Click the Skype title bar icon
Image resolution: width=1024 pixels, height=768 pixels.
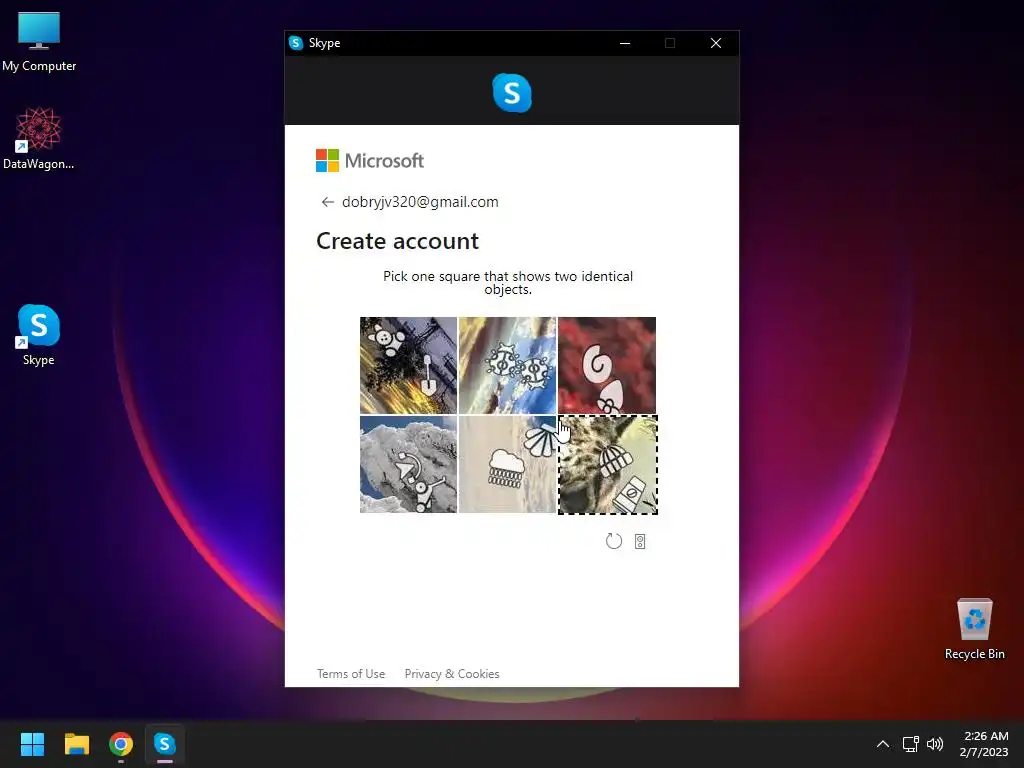(x=296, y=43)
